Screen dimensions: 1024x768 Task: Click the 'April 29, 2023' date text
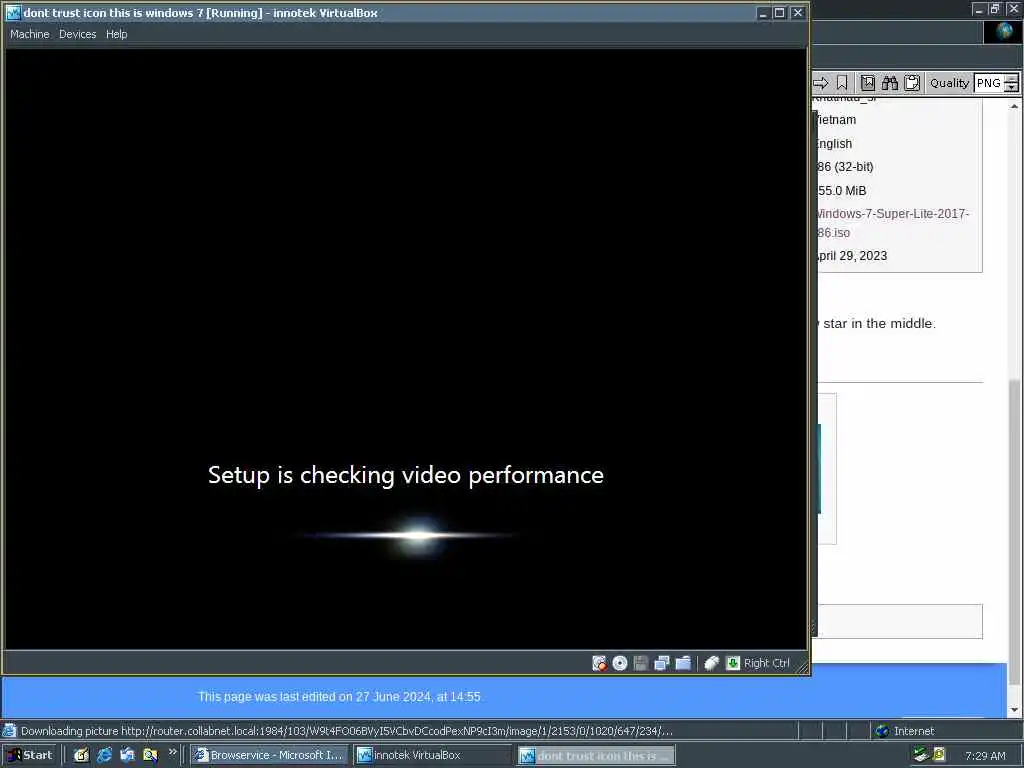click(852, 255)
